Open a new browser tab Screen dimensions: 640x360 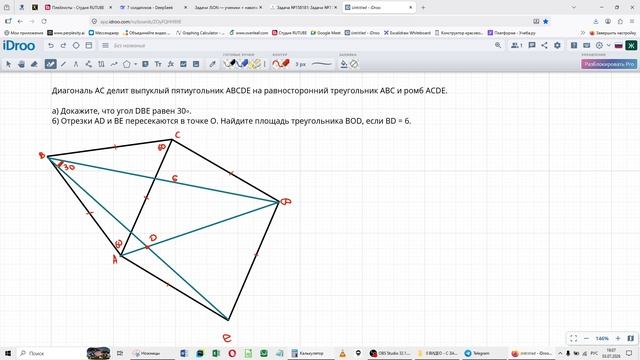pyautogui.click(x=423, y=7)
